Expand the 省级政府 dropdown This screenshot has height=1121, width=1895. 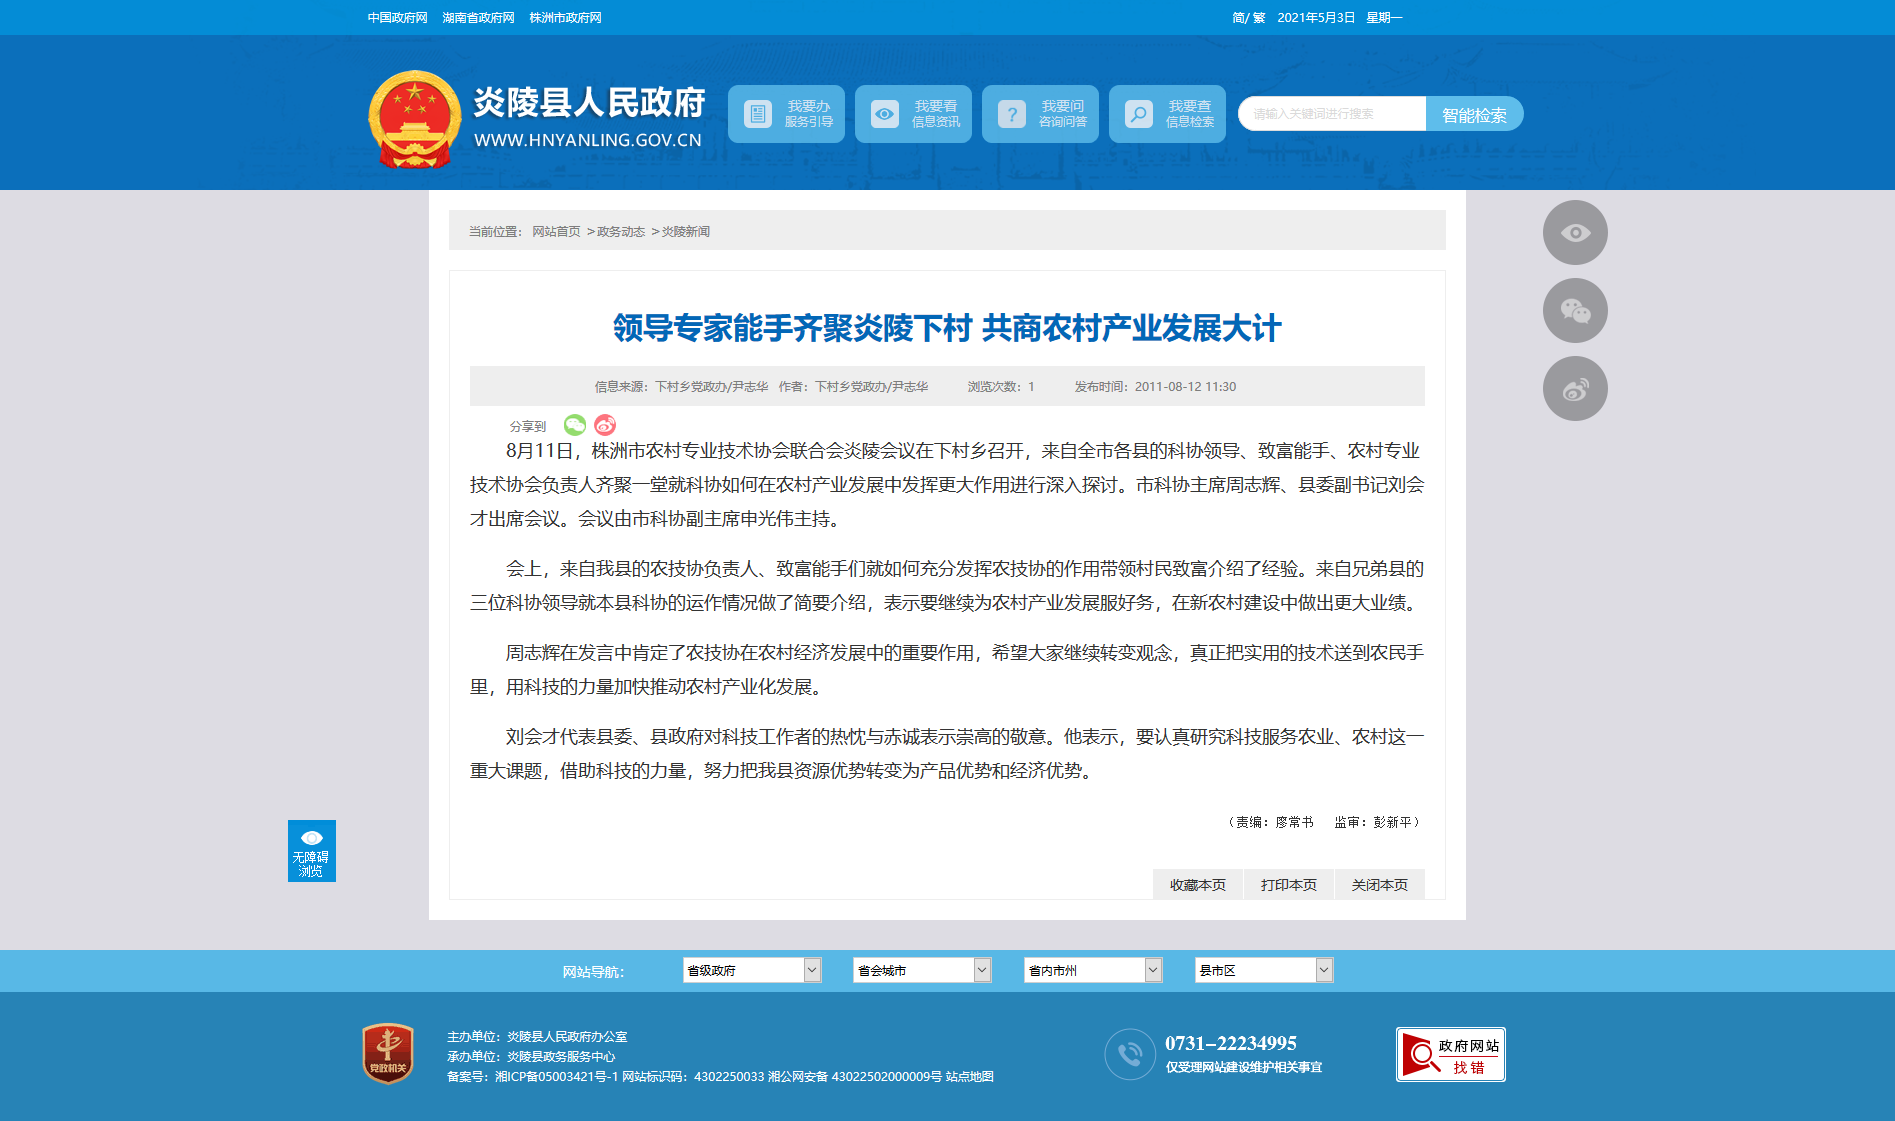[752, 970]
